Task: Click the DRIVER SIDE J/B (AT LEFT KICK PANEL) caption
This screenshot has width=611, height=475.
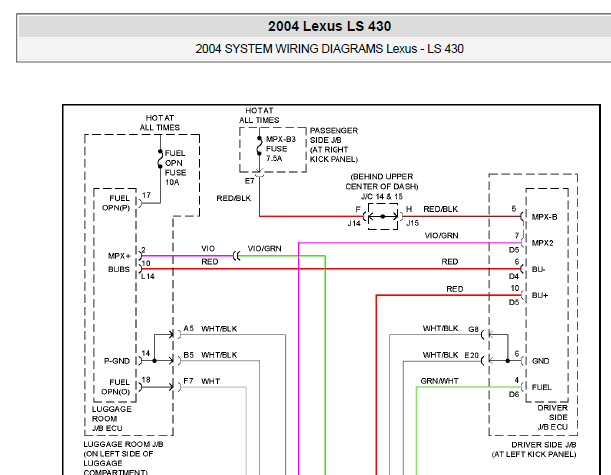Action: tap(534, 450)
